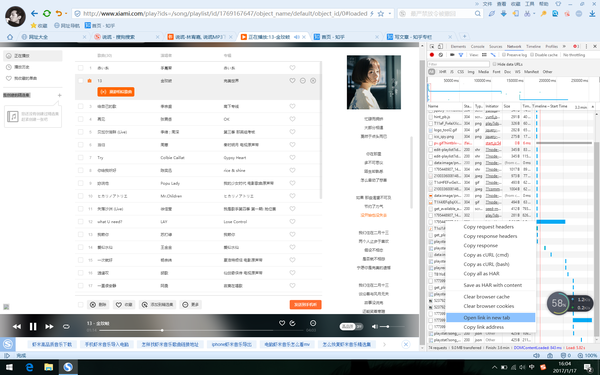Seek on song progress bar in player
The width and height of the screenshot is (600, 375).
pos(201,330)
